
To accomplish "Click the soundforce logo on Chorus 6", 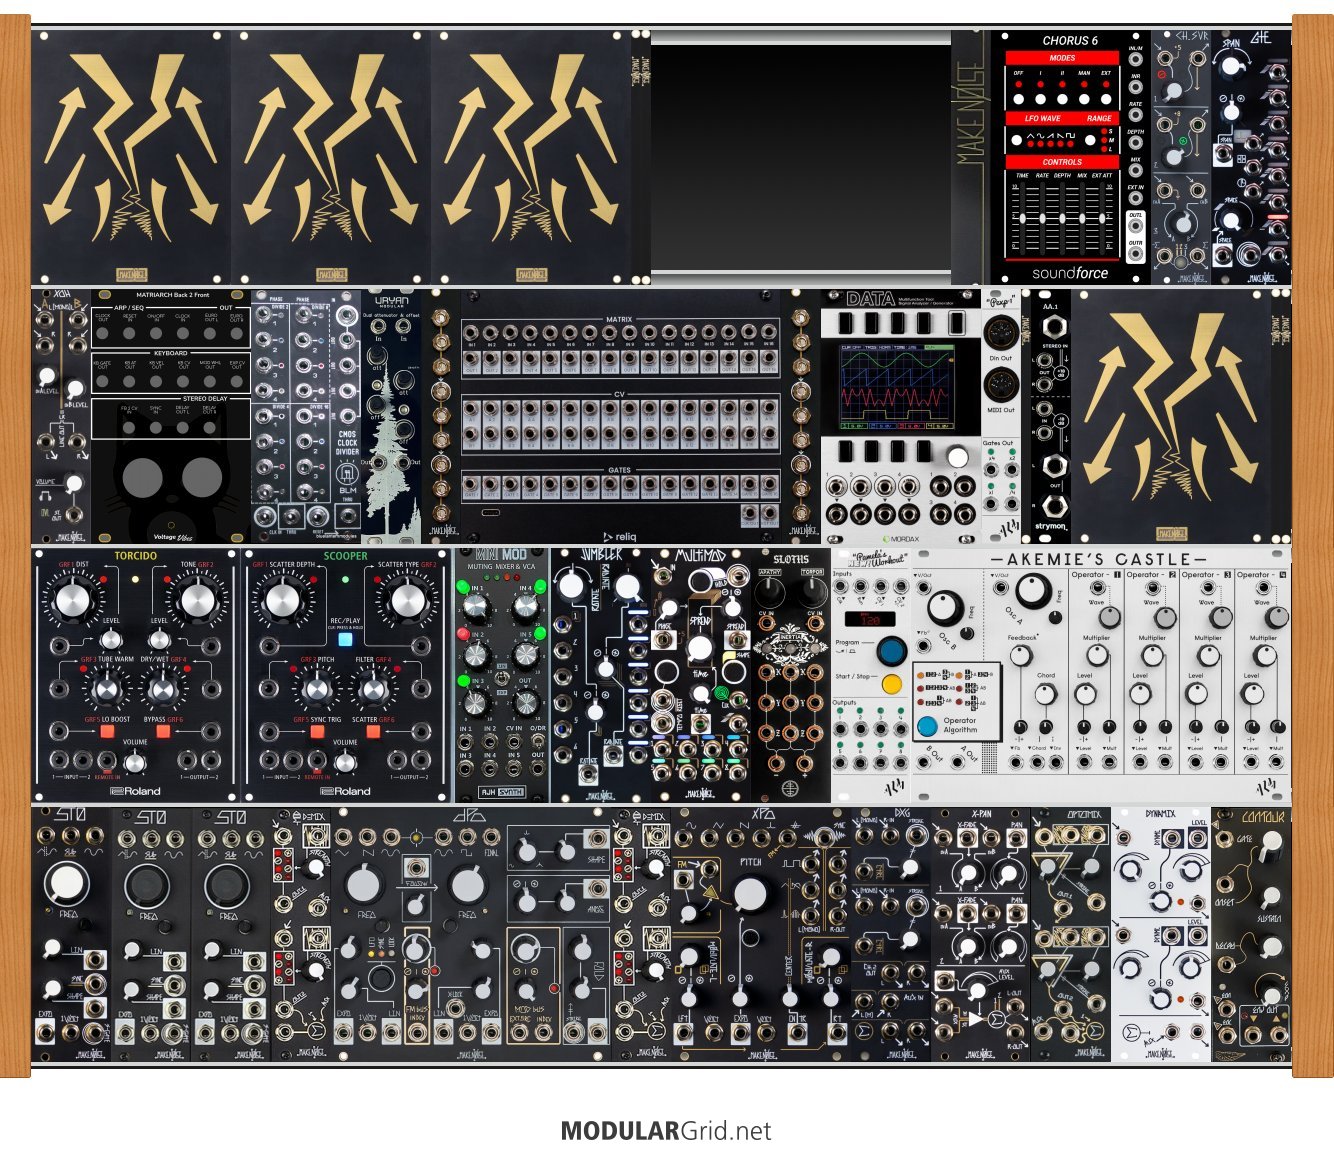I will pyautogui.click(x=1071, y=272).
